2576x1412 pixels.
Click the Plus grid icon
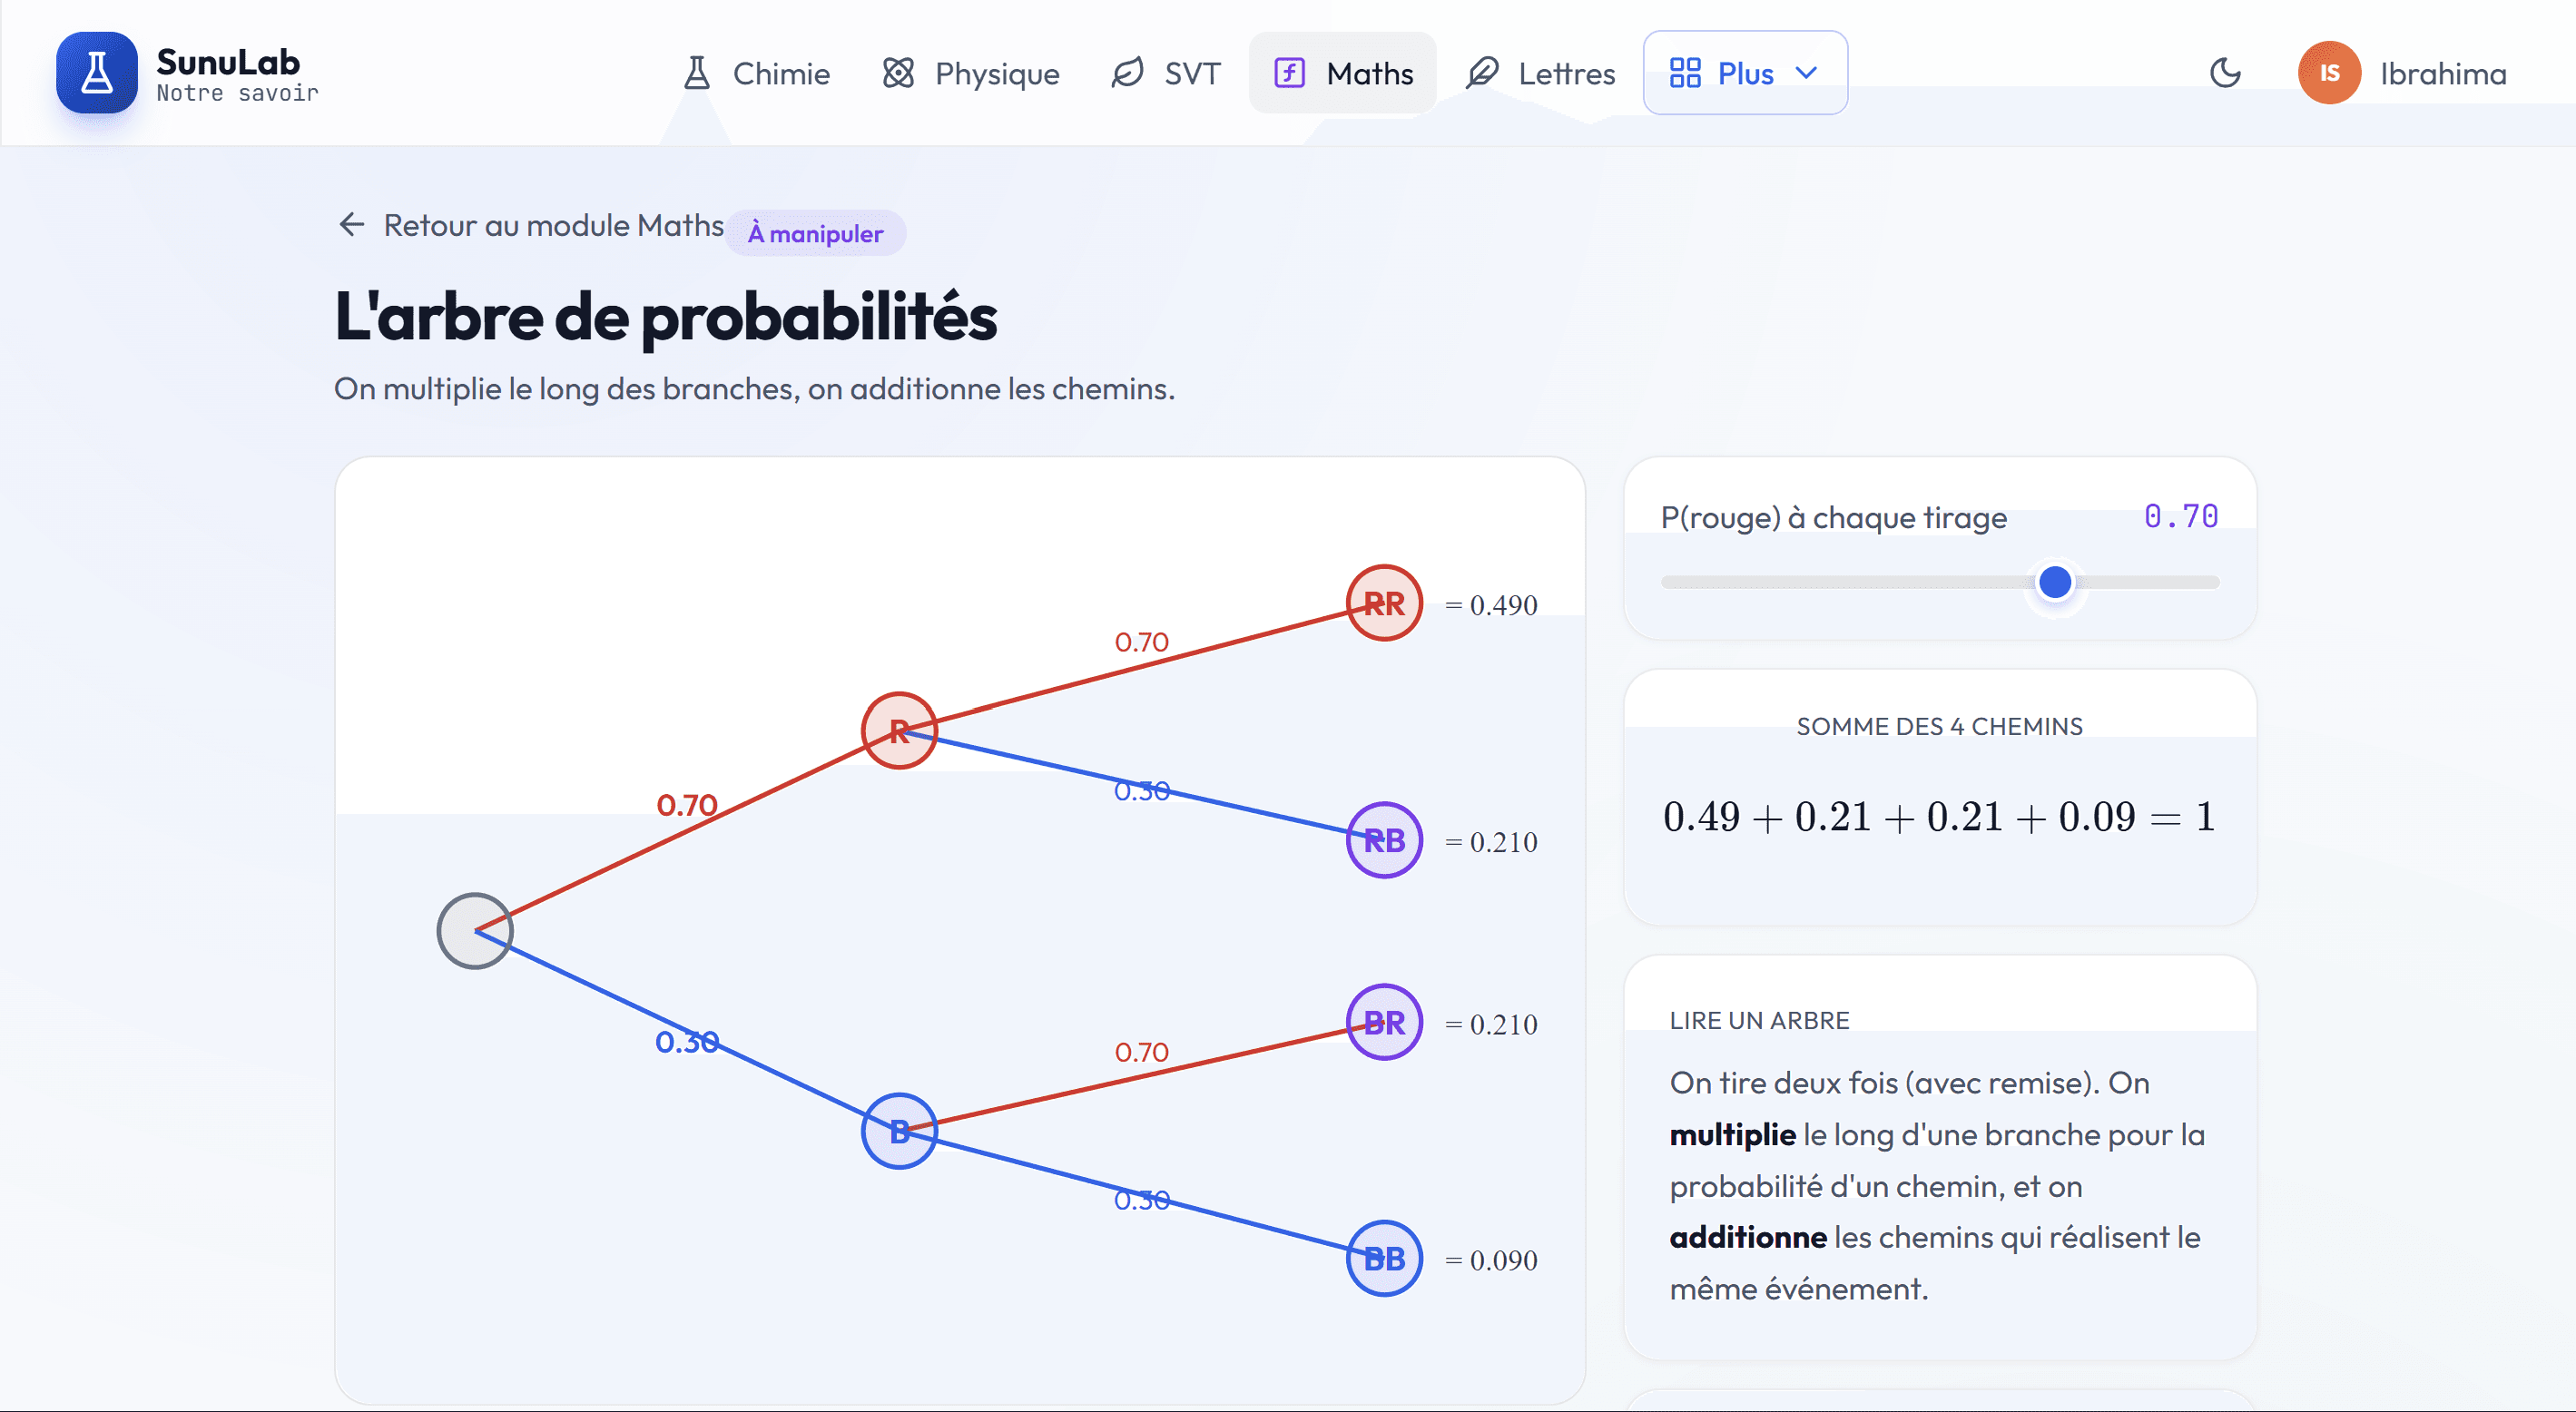tap(1685, 73)
